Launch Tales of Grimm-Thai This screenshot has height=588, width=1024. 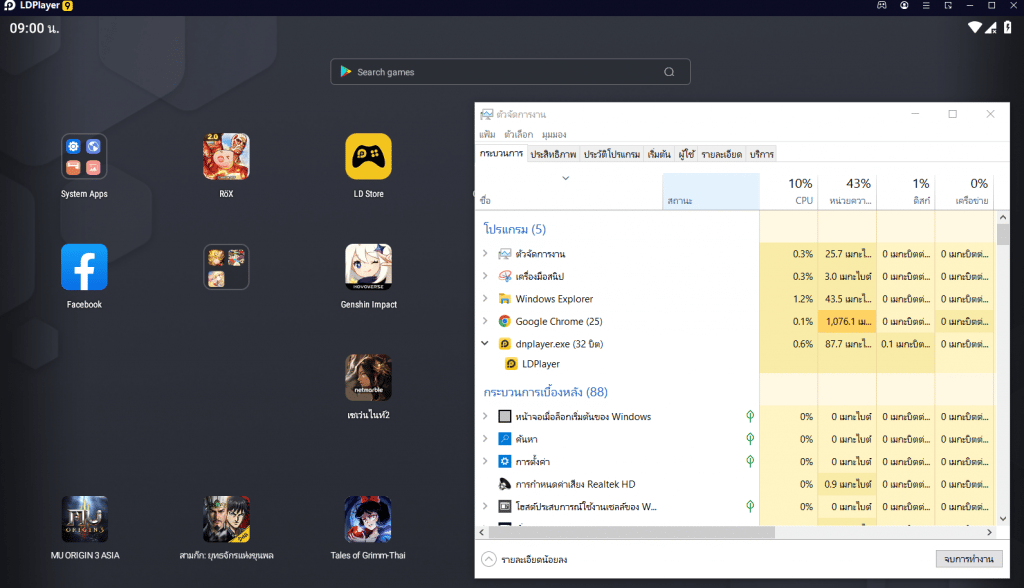(x=368, y=519)
